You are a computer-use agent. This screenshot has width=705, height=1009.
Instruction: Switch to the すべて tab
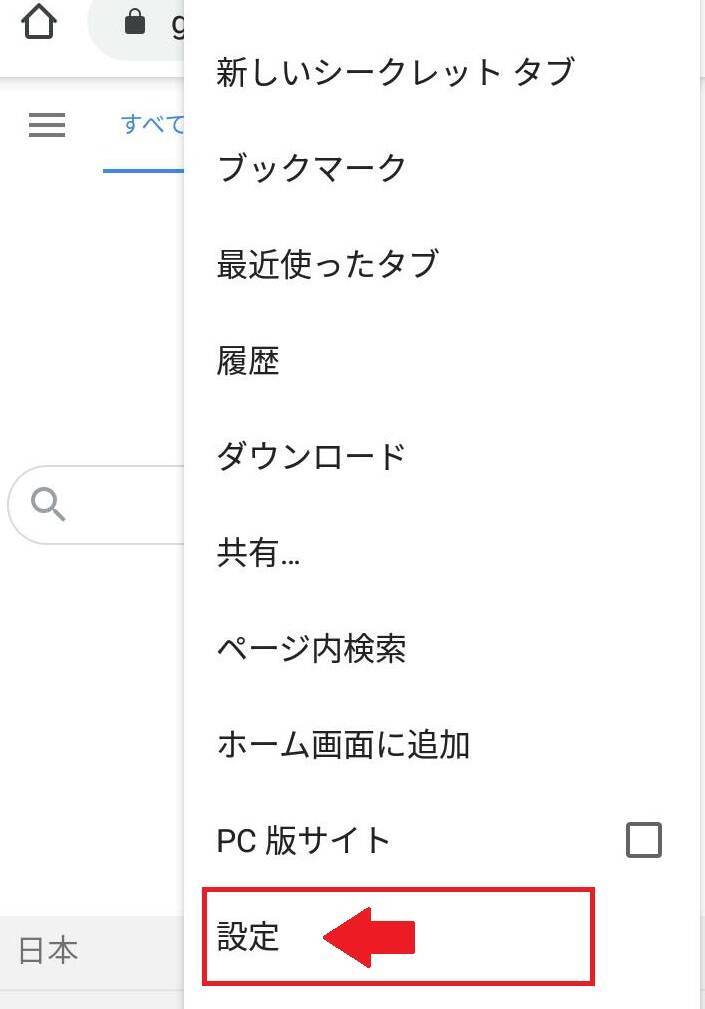pos(152,125)
